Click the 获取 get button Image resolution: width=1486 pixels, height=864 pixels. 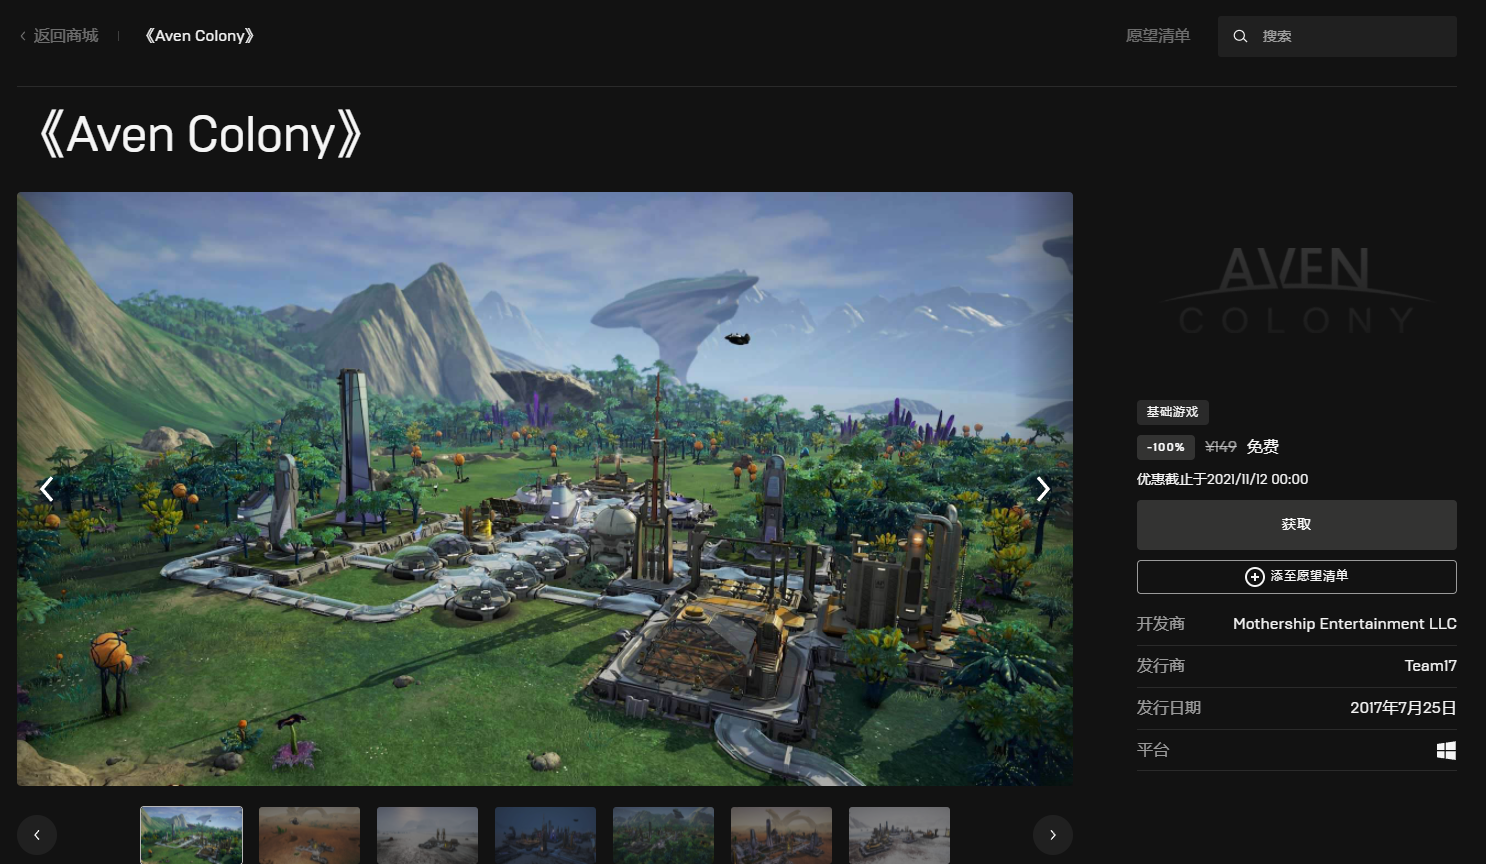1296,525
